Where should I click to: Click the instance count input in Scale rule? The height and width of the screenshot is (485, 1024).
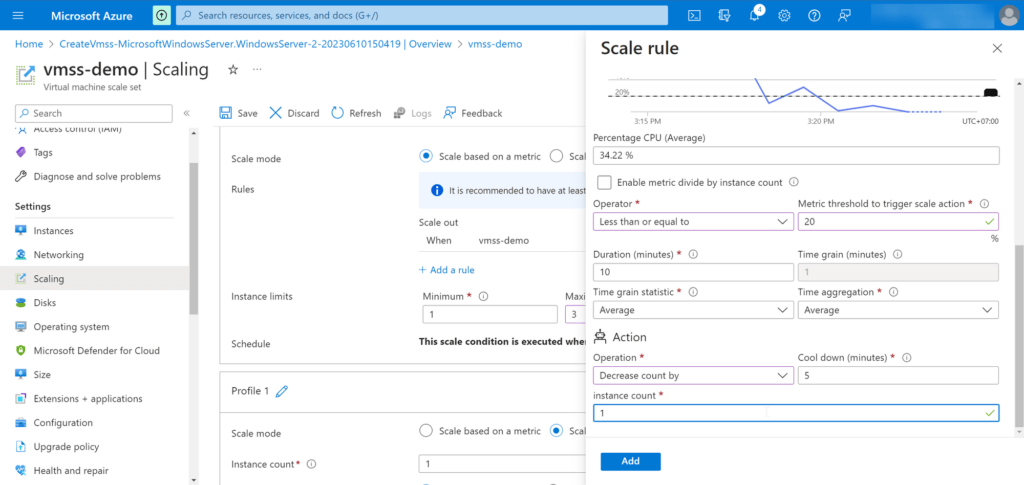tap(796, 413)
